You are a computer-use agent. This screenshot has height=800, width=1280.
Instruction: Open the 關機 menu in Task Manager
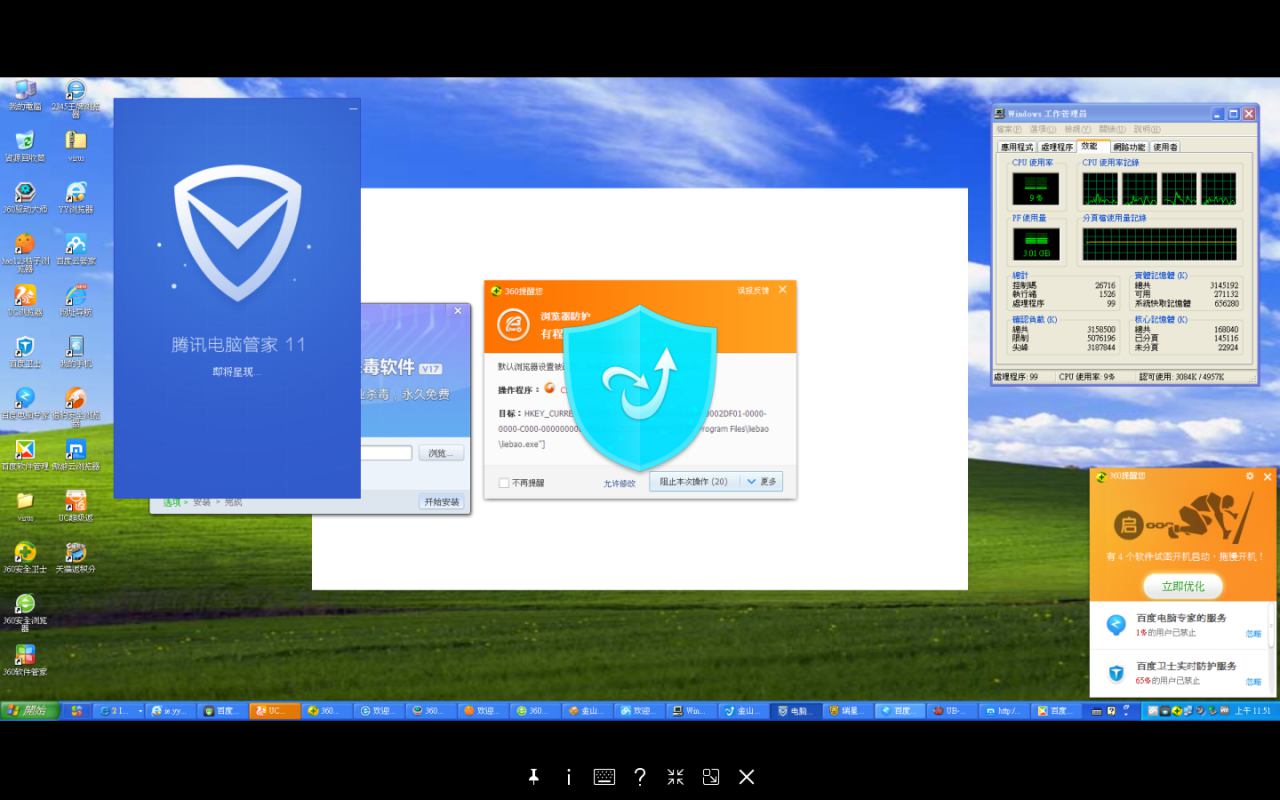pos(1111,129)
